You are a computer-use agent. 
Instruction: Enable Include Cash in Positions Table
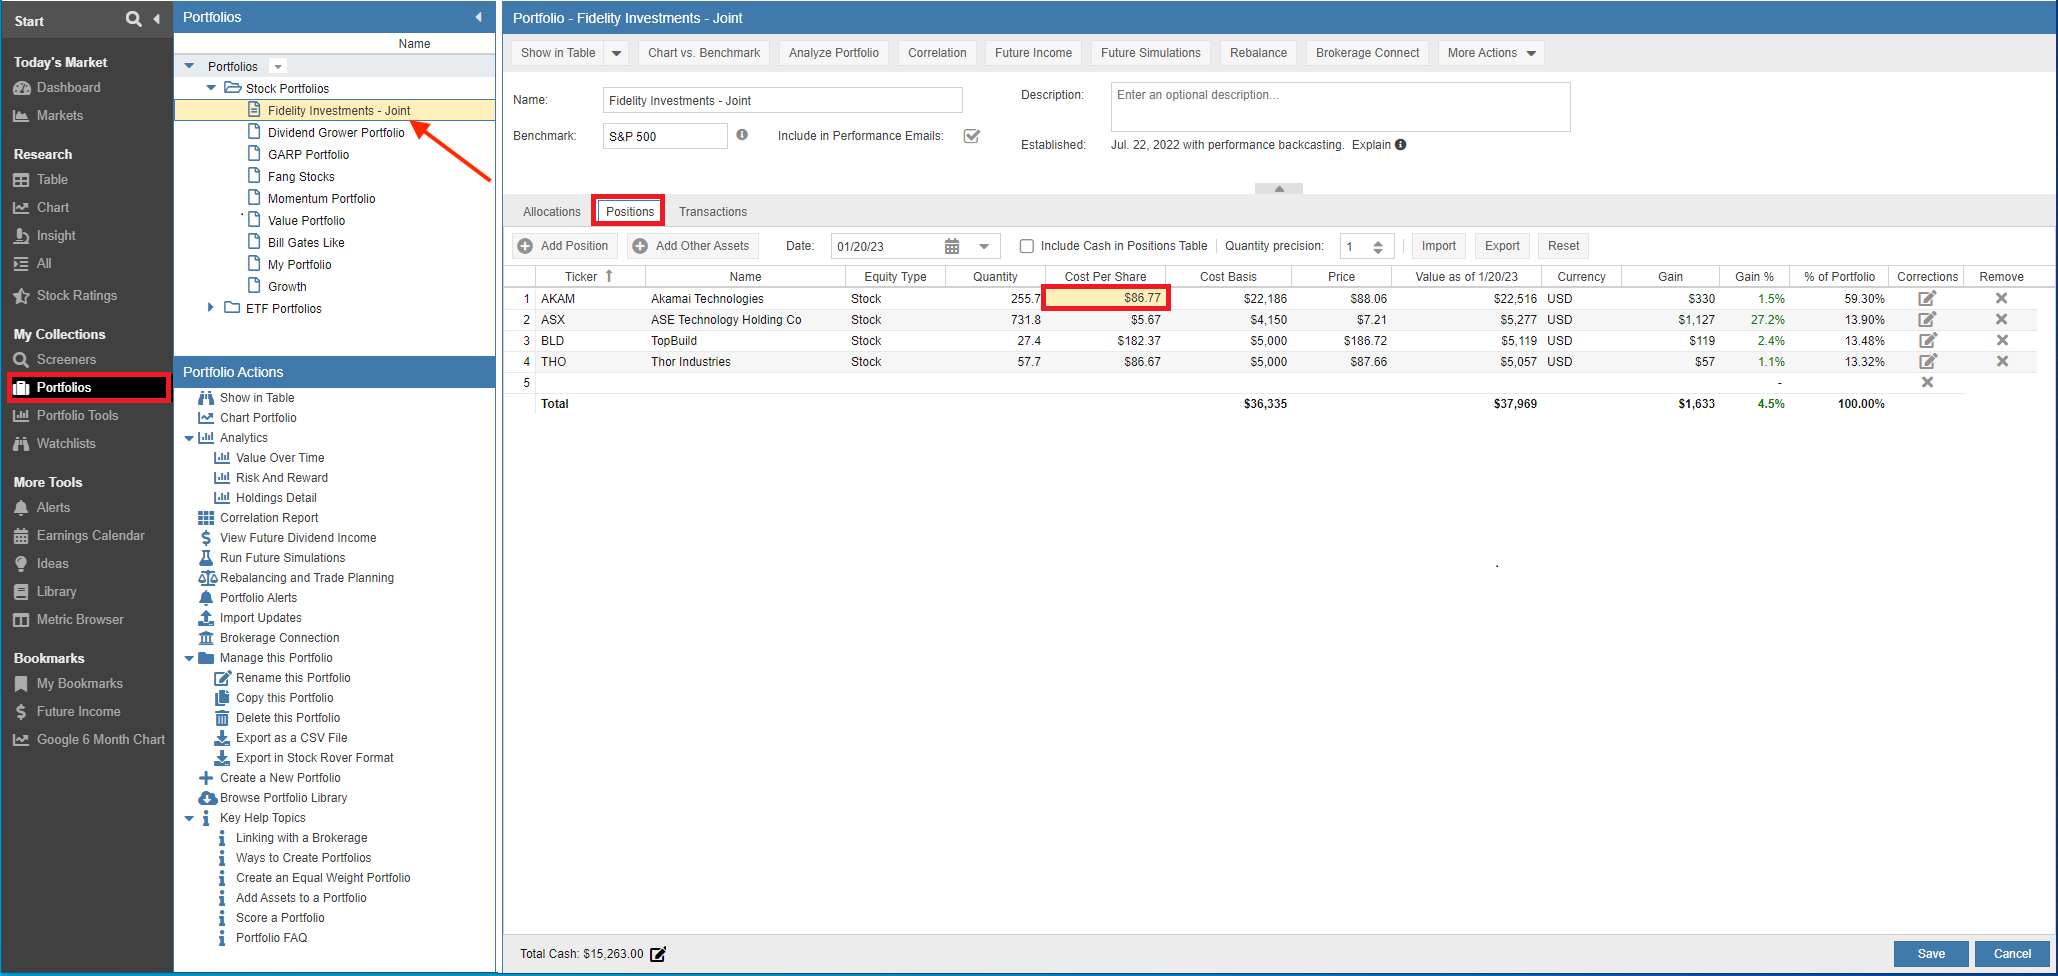tap(1026, 246)
